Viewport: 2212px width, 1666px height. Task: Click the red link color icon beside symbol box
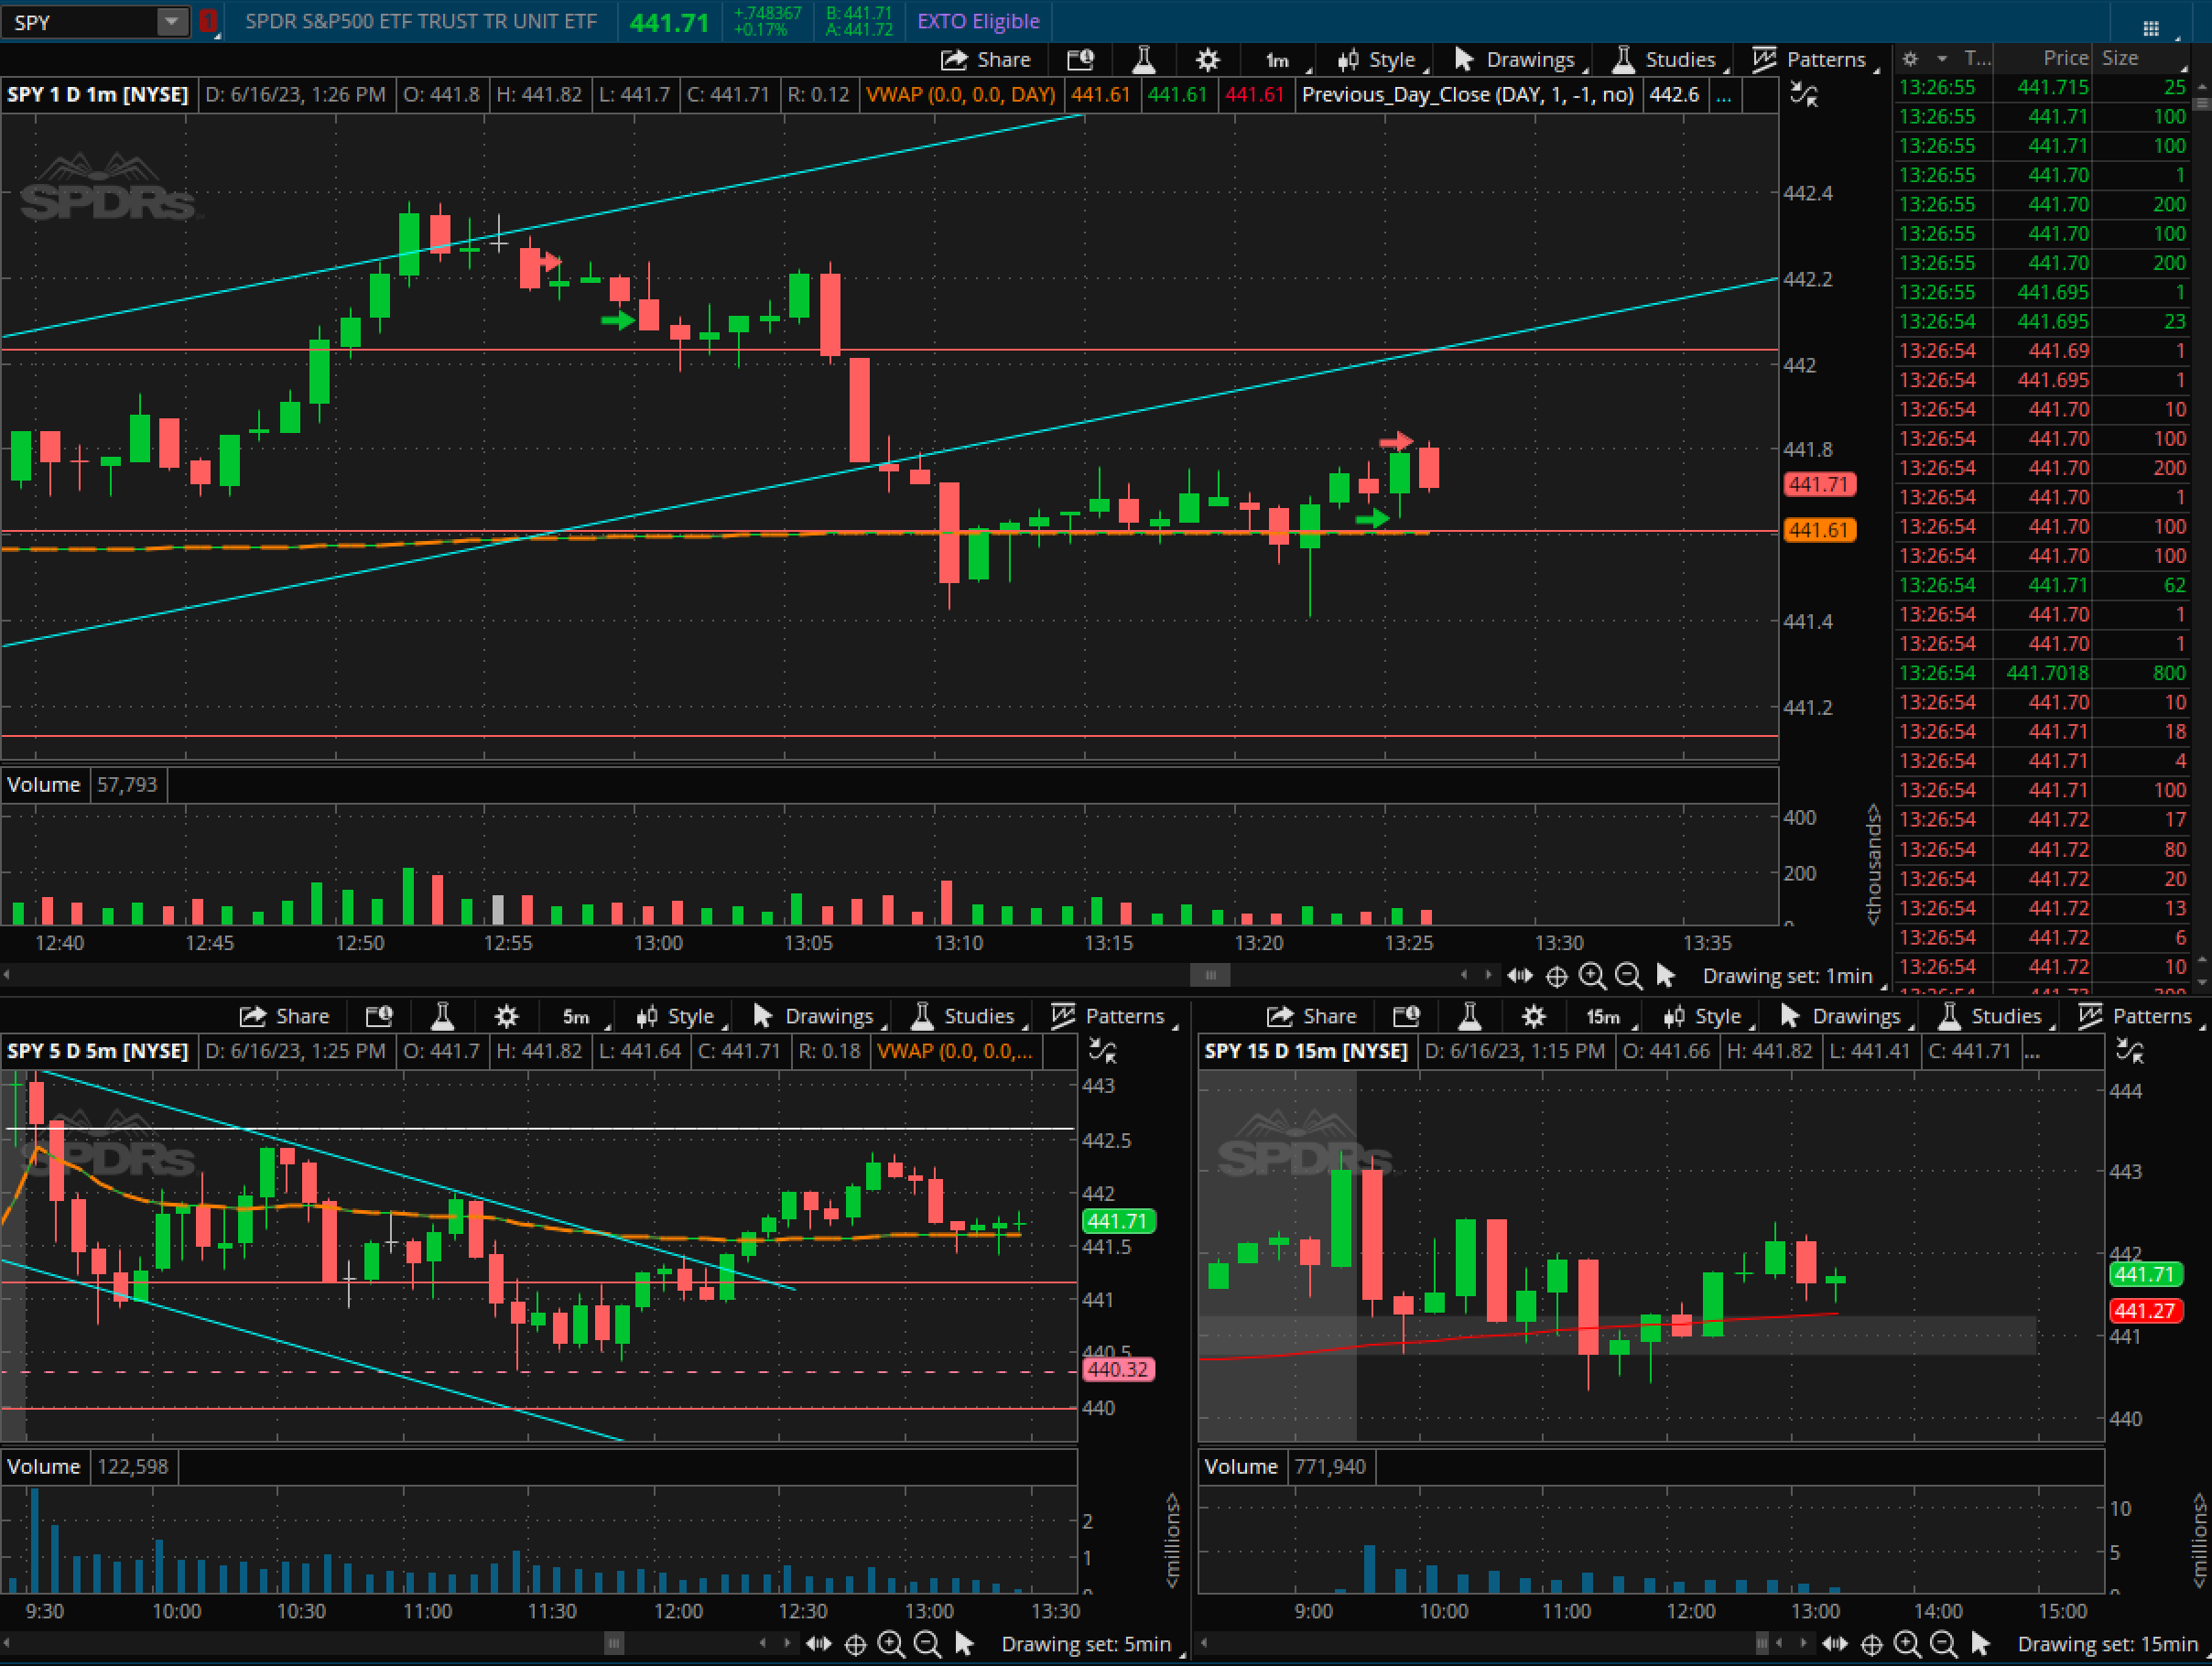[x=207, y=21]
